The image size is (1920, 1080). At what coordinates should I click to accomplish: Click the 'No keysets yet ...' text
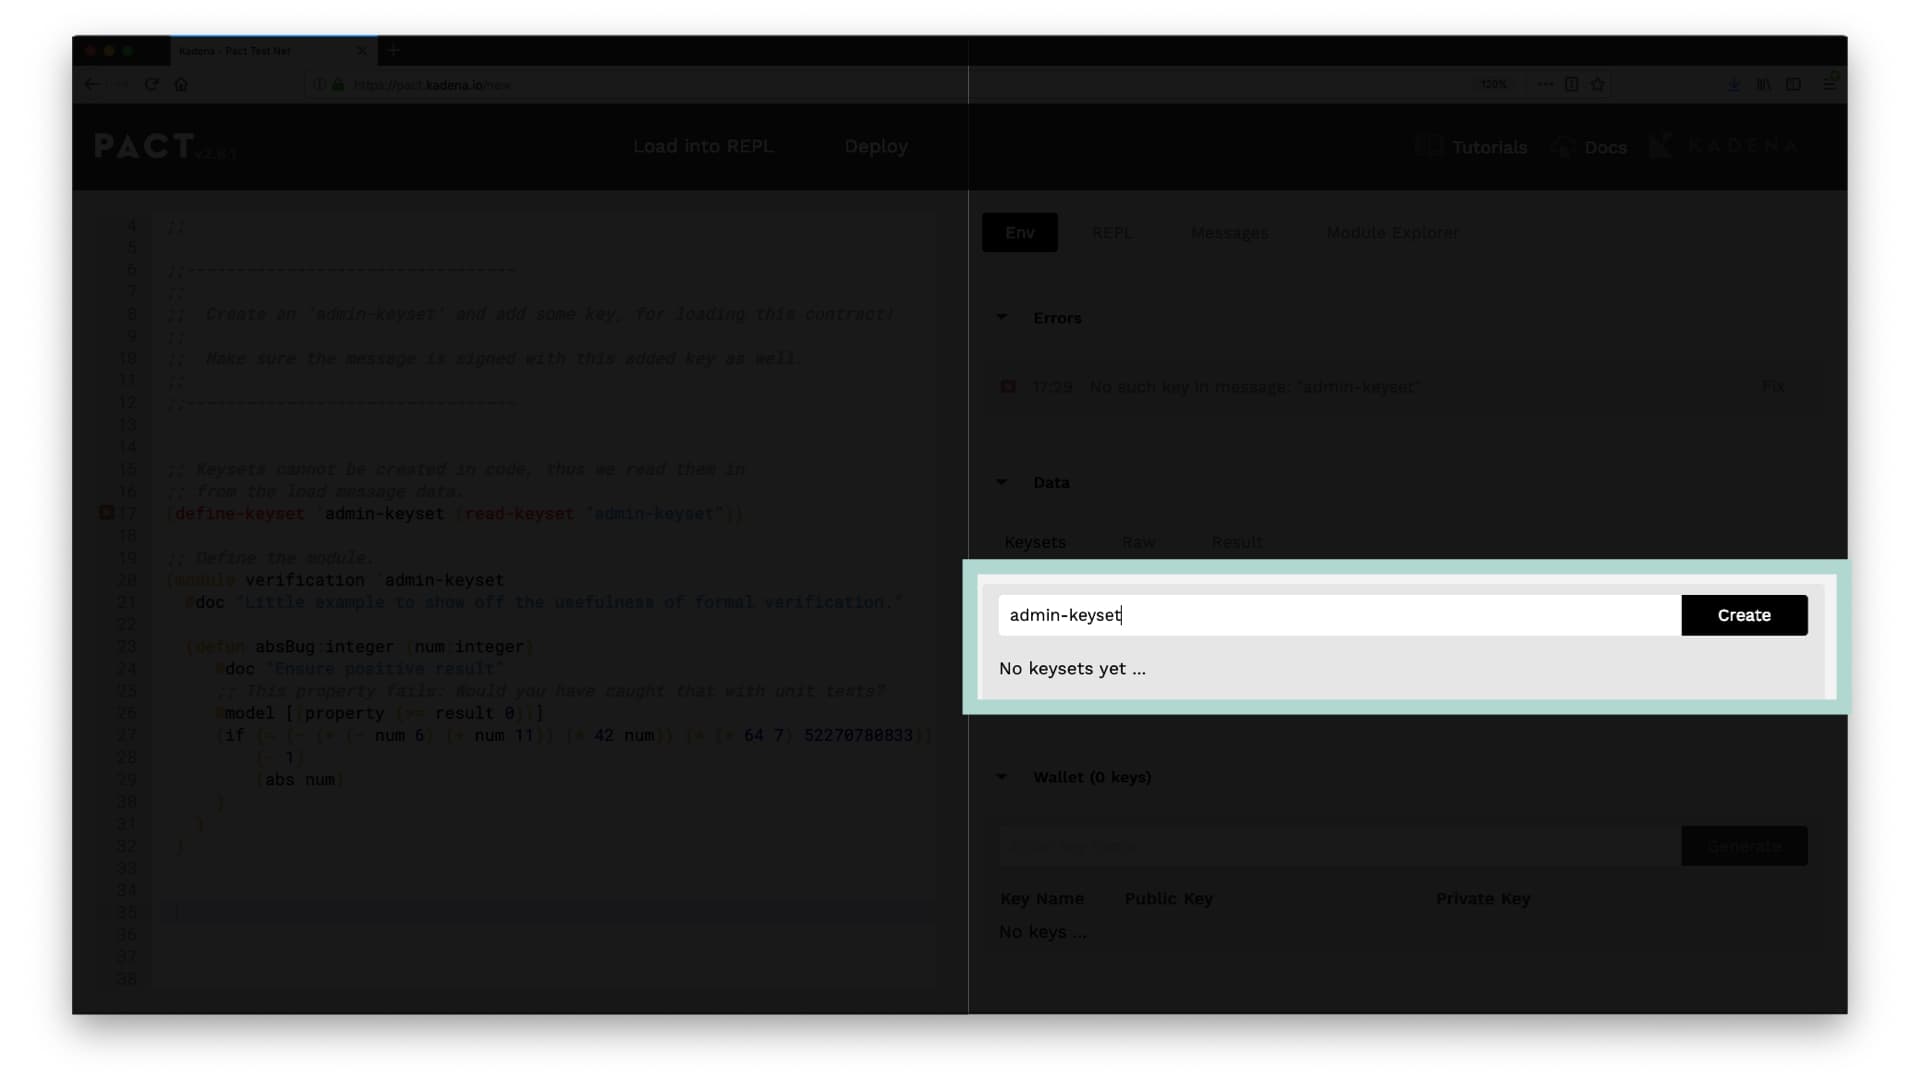1072,669
